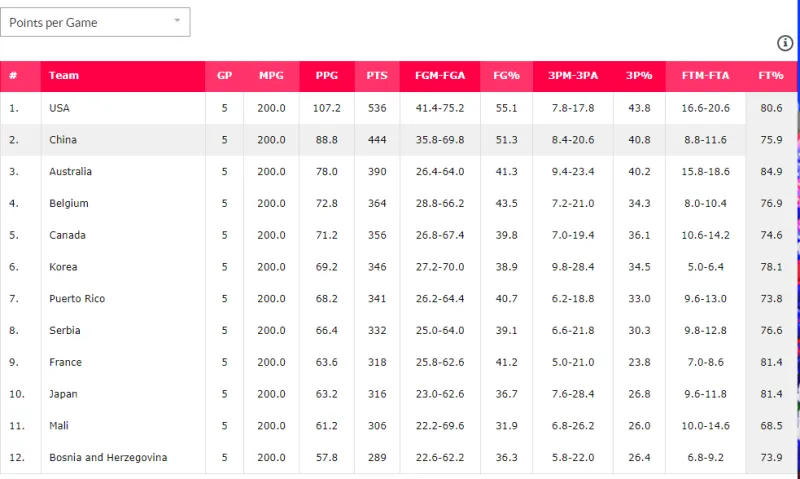Sort by the Team column header

pyautogui.click(x=64, y=76)
